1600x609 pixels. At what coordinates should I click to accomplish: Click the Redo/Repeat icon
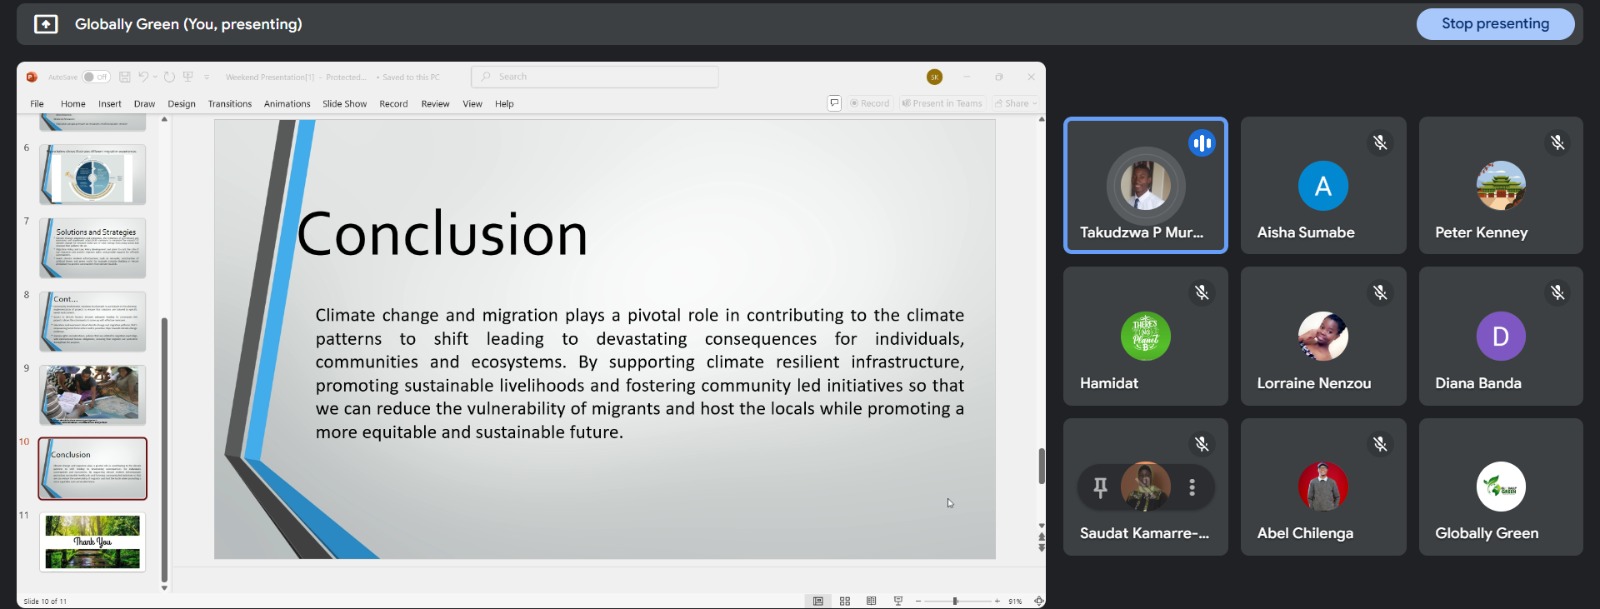pyautogui.click(x=170, y=77)
